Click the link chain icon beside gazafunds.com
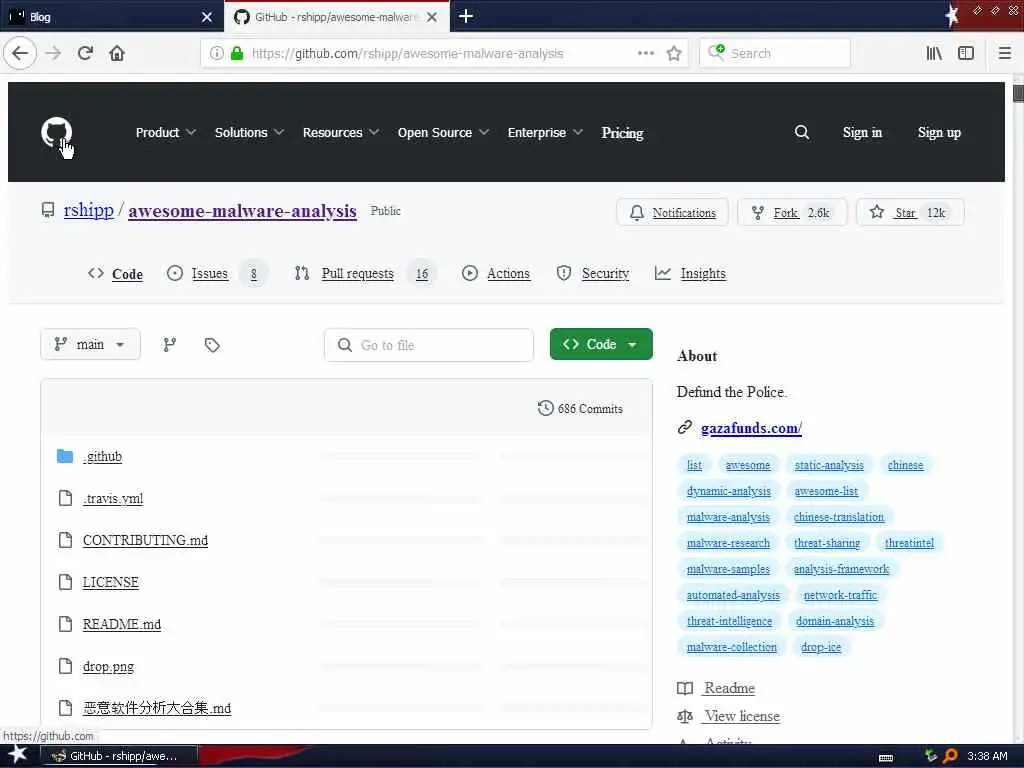1024x768 pixels. (684, 427)
